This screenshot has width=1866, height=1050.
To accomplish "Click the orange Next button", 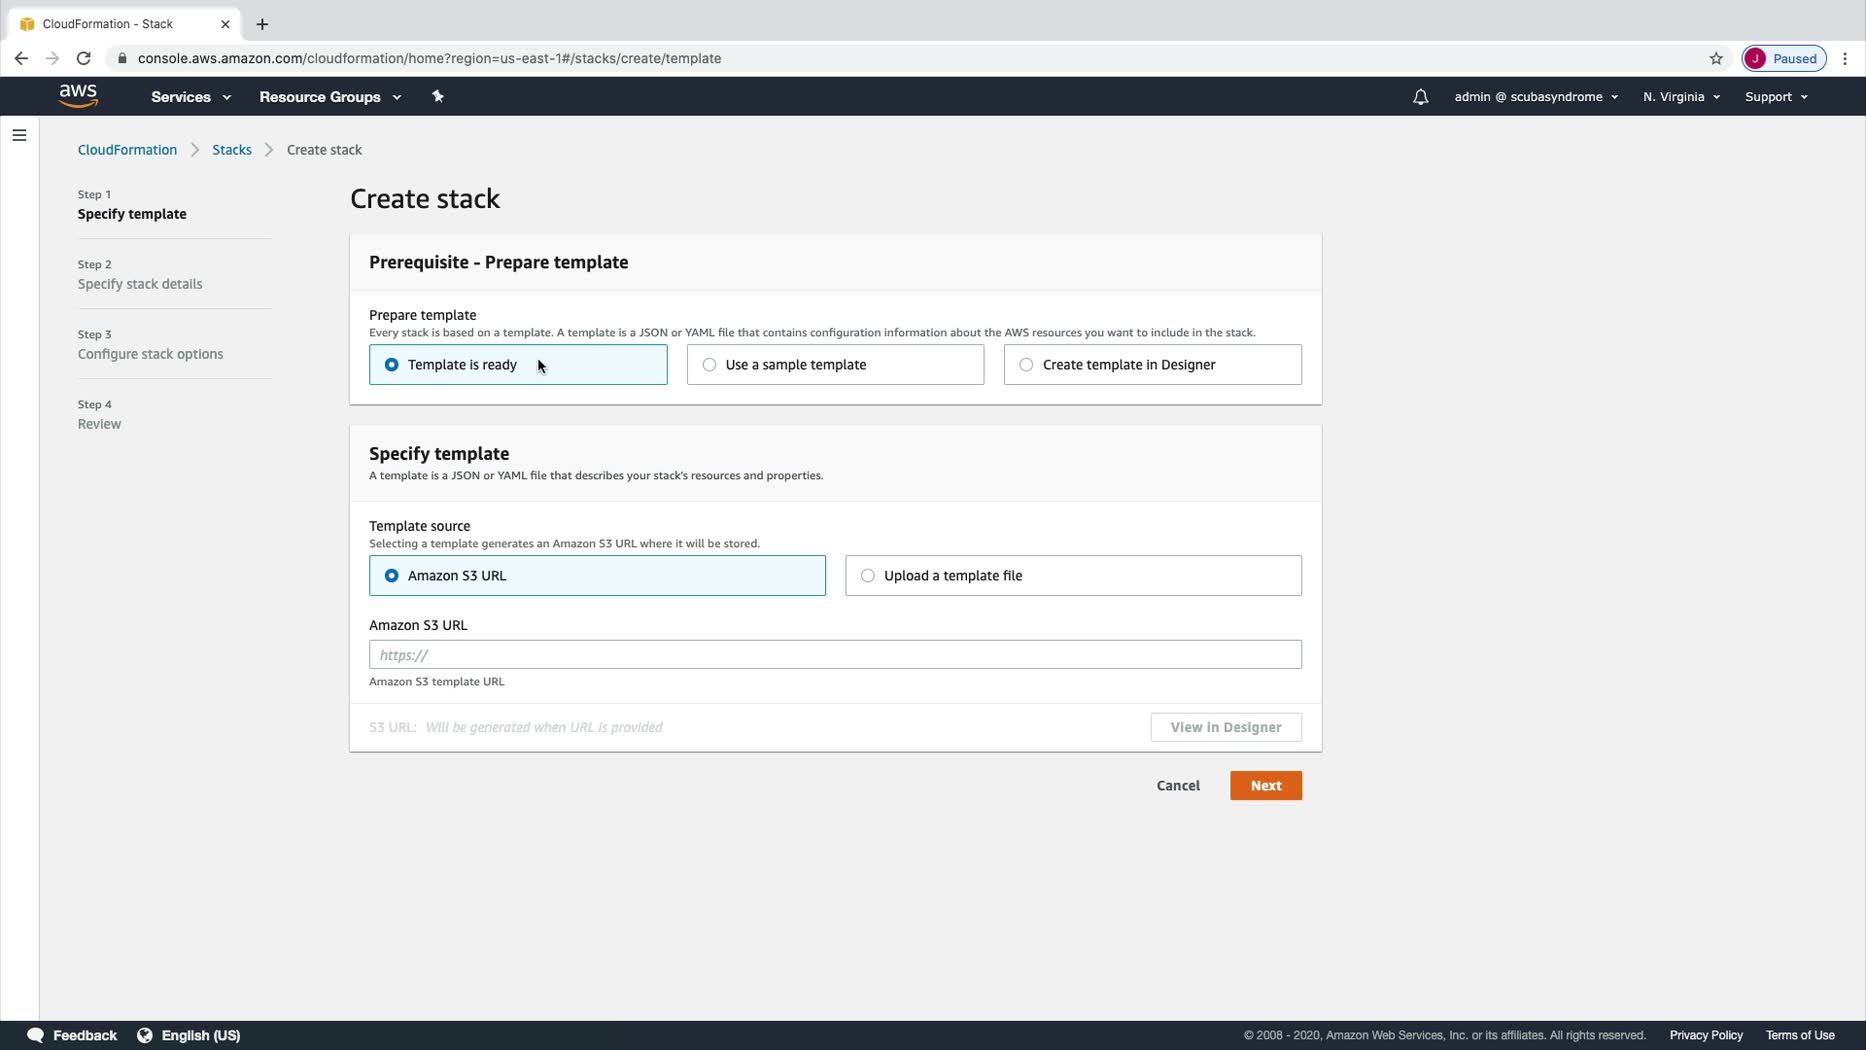I will pos(1265,786).
